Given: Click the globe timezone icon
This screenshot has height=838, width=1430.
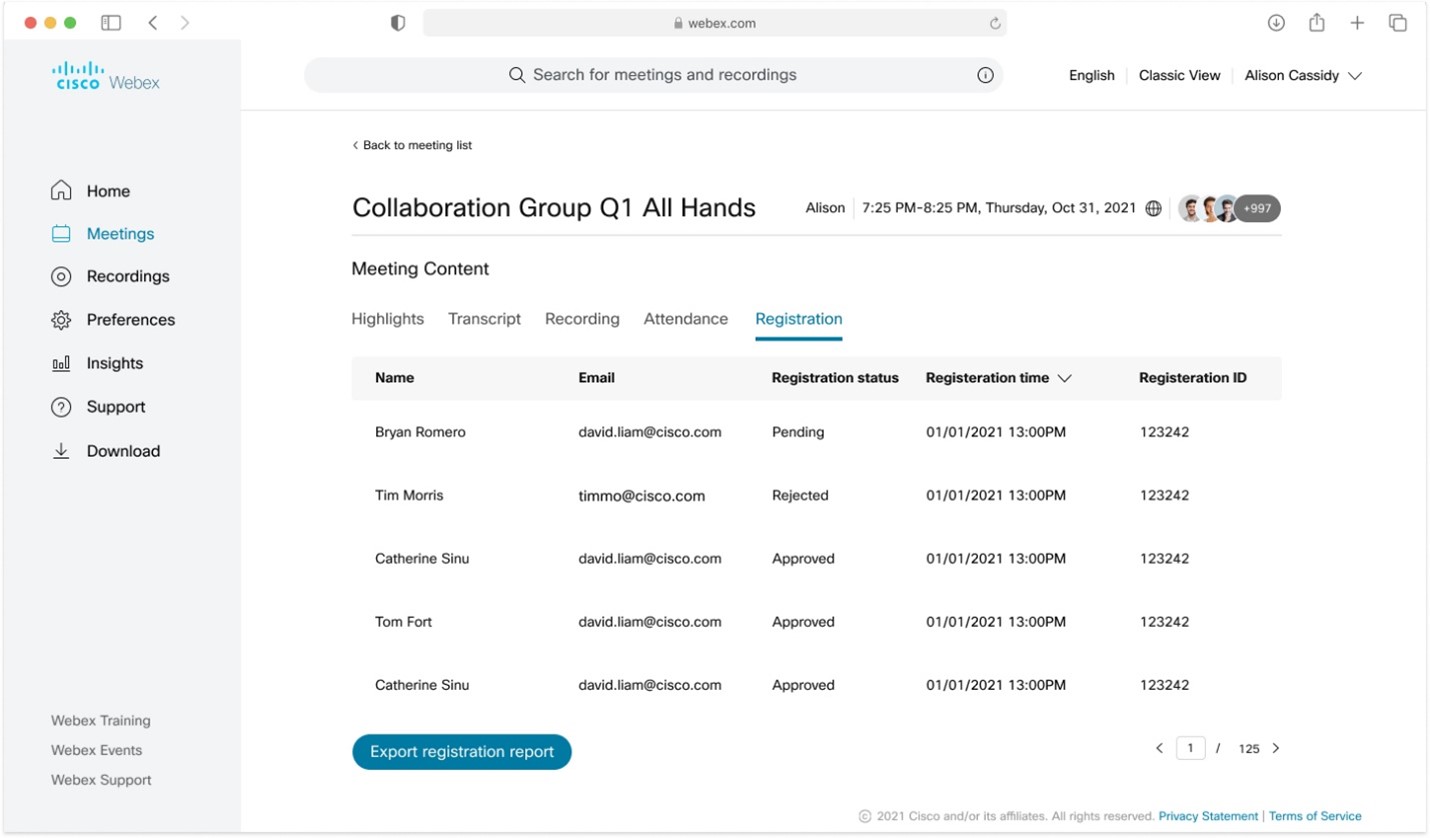Looking at the screenshot, I should [x=1153, y=208].
